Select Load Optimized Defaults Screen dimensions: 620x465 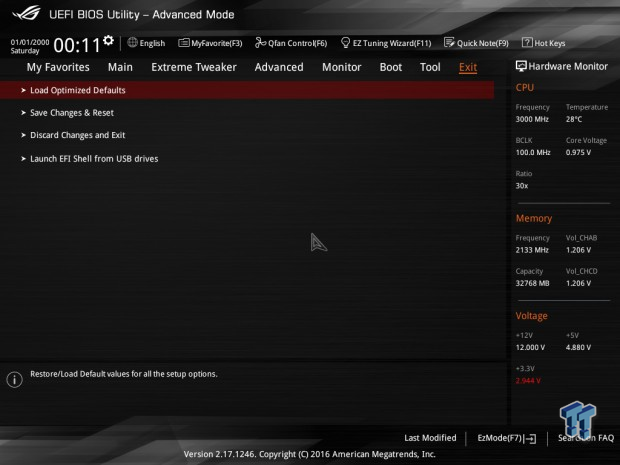247,90
